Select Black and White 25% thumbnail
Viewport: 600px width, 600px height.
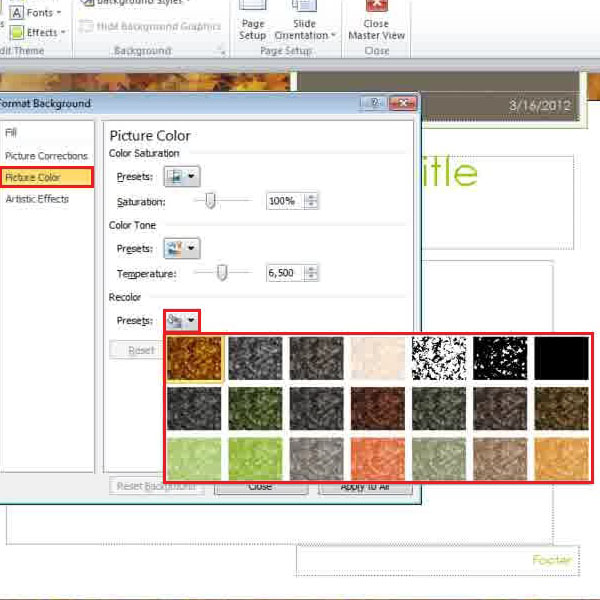pos(439,359)
